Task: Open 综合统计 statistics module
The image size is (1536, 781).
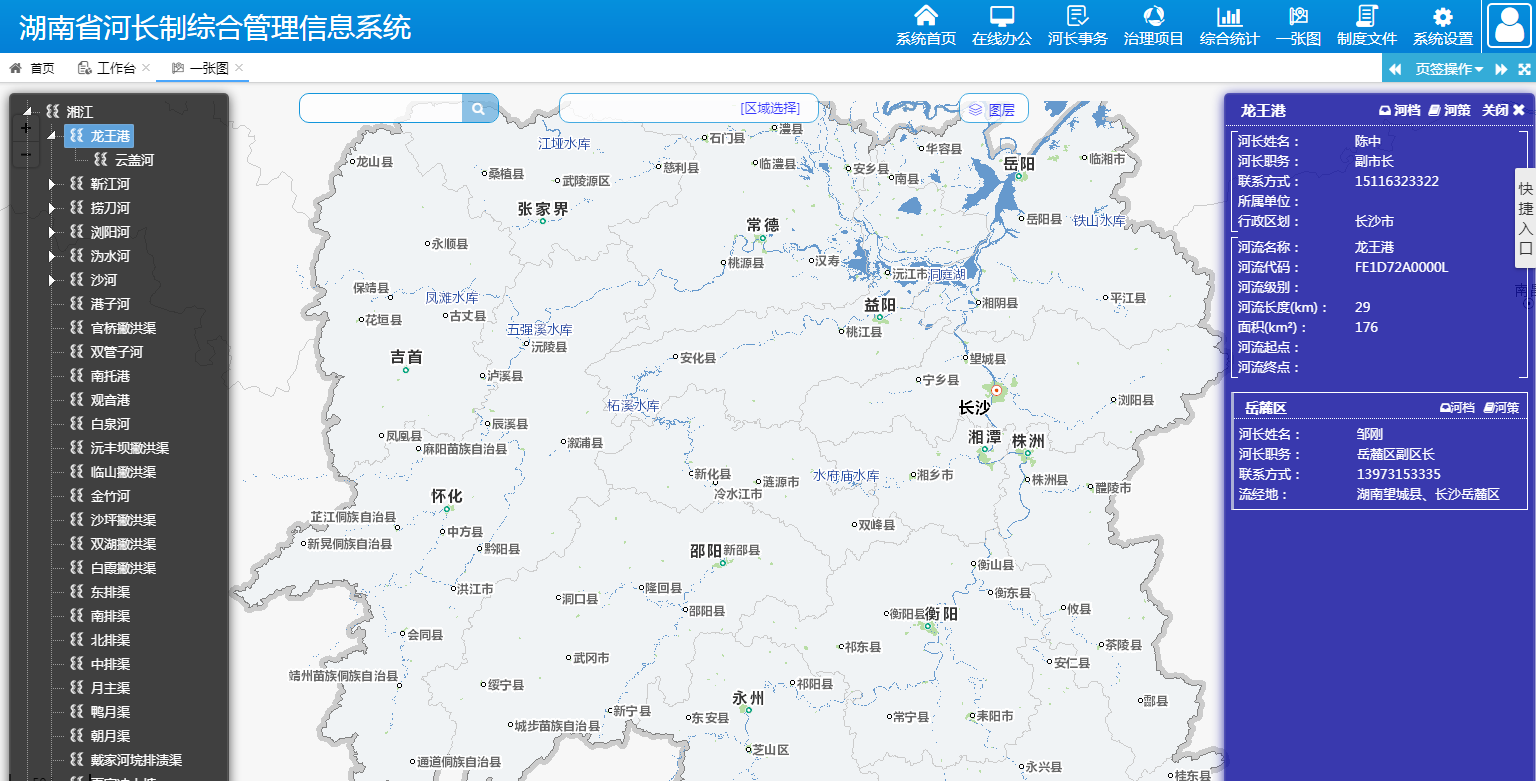Action: (x=1230, y=26)
